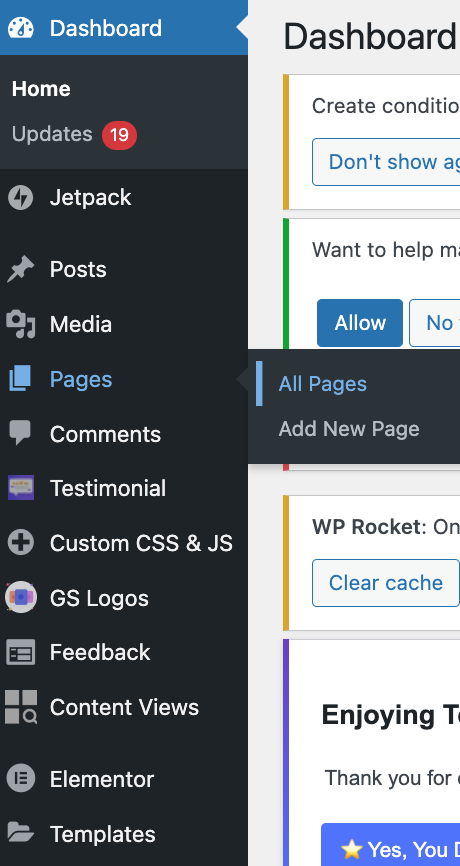Open the Pages menu label
Screen dimensions: 460x866
point(81,379)
